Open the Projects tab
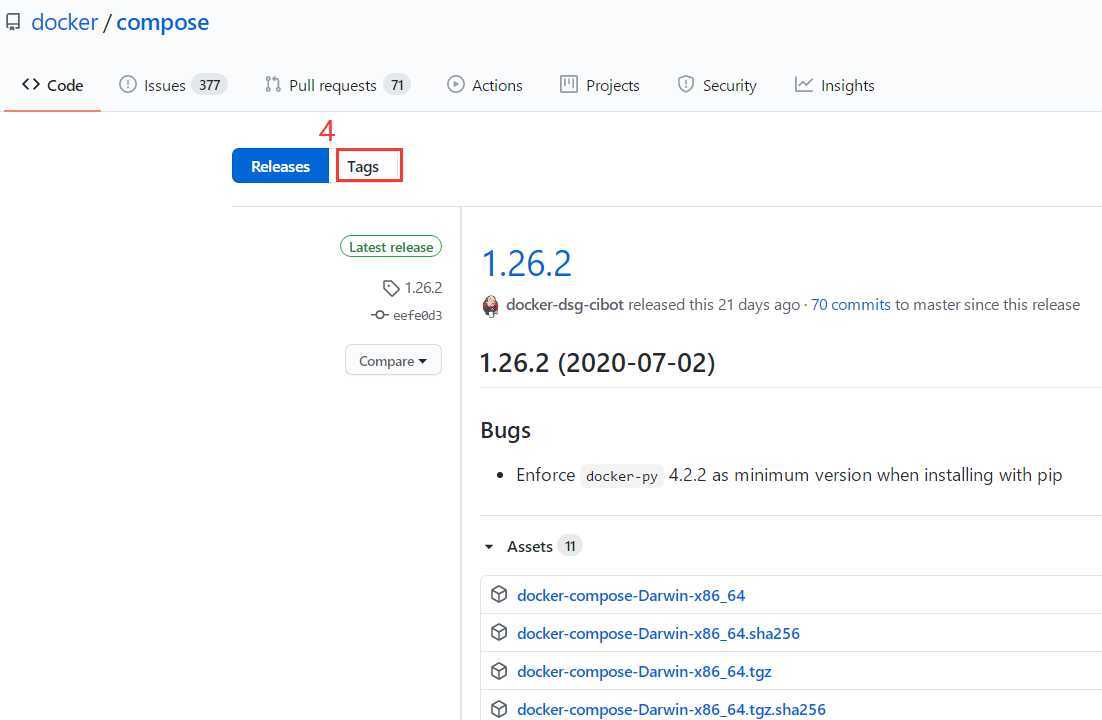 click(599, 85)
